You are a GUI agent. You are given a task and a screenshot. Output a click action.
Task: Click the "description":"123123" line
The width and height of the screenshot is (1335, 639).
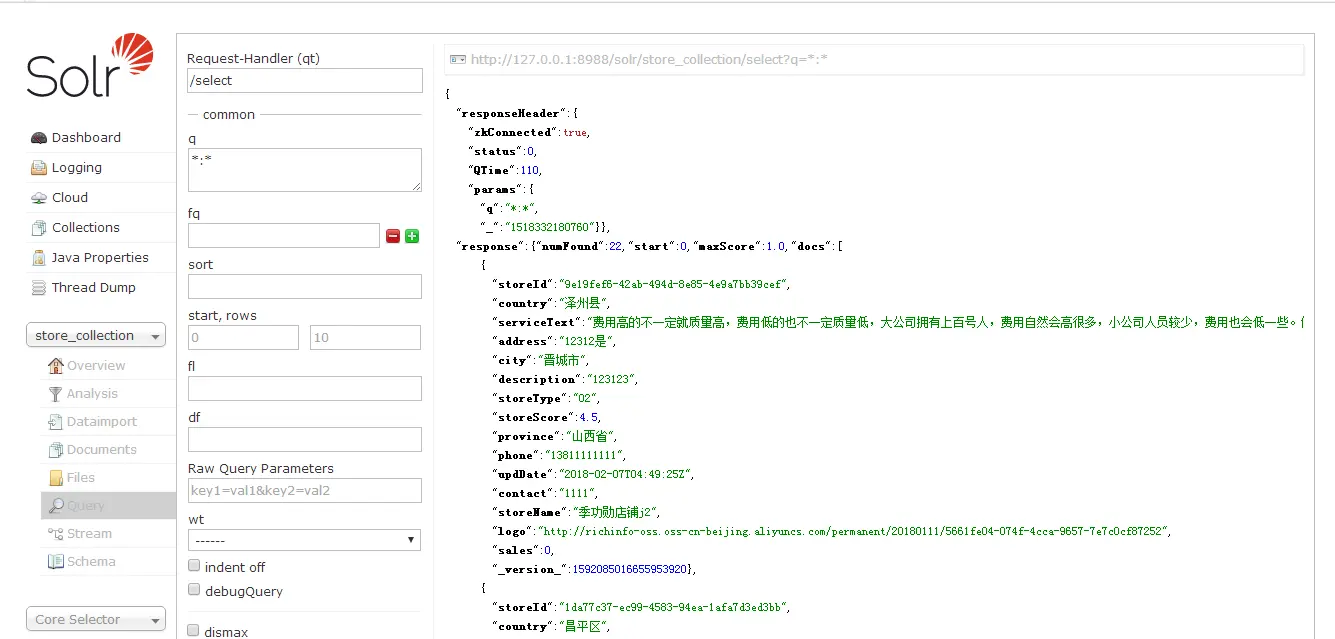point(565,379)
